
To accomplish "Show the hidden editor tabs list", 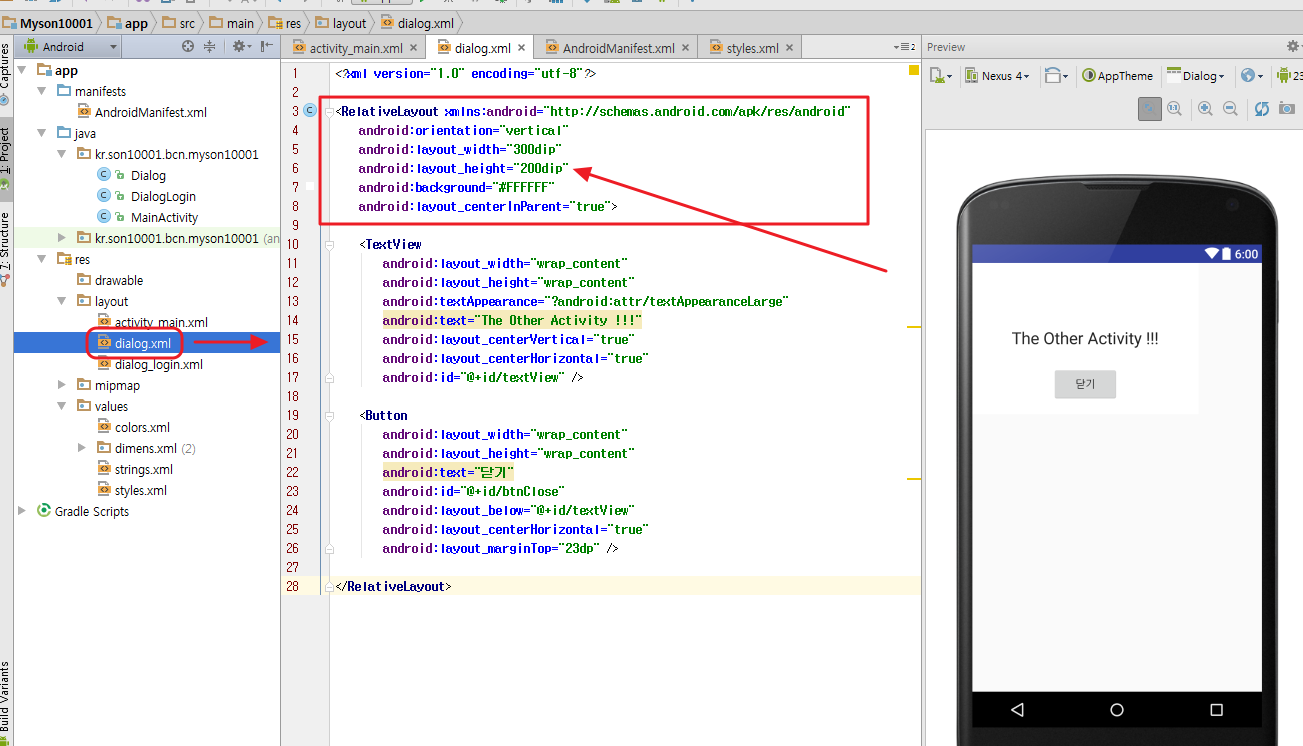I will pos(904,47).
